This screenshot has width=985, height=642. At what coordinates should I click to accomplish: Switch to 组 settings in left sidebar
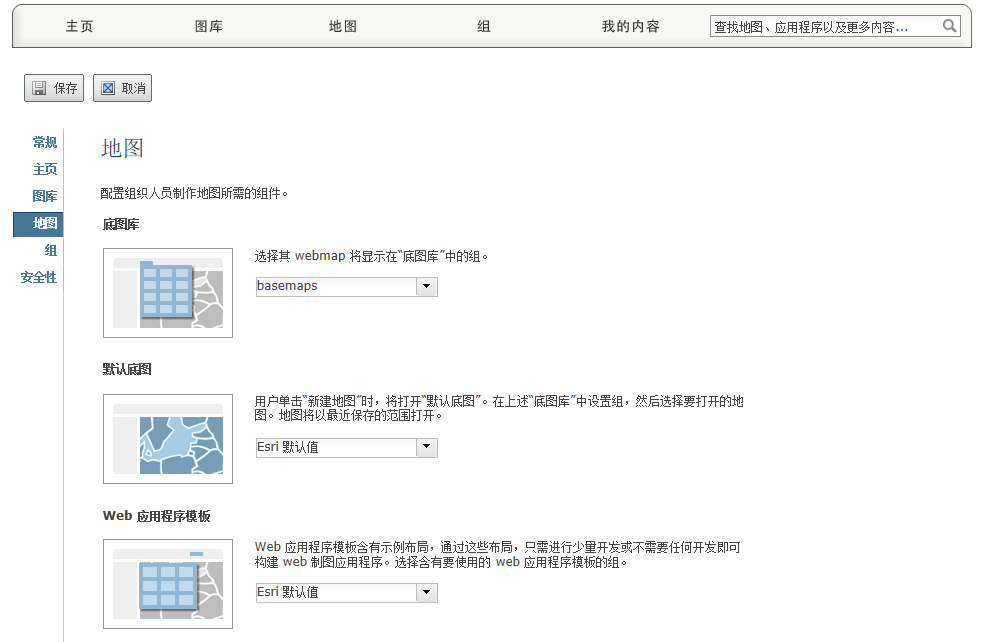[x=51, y=251]
